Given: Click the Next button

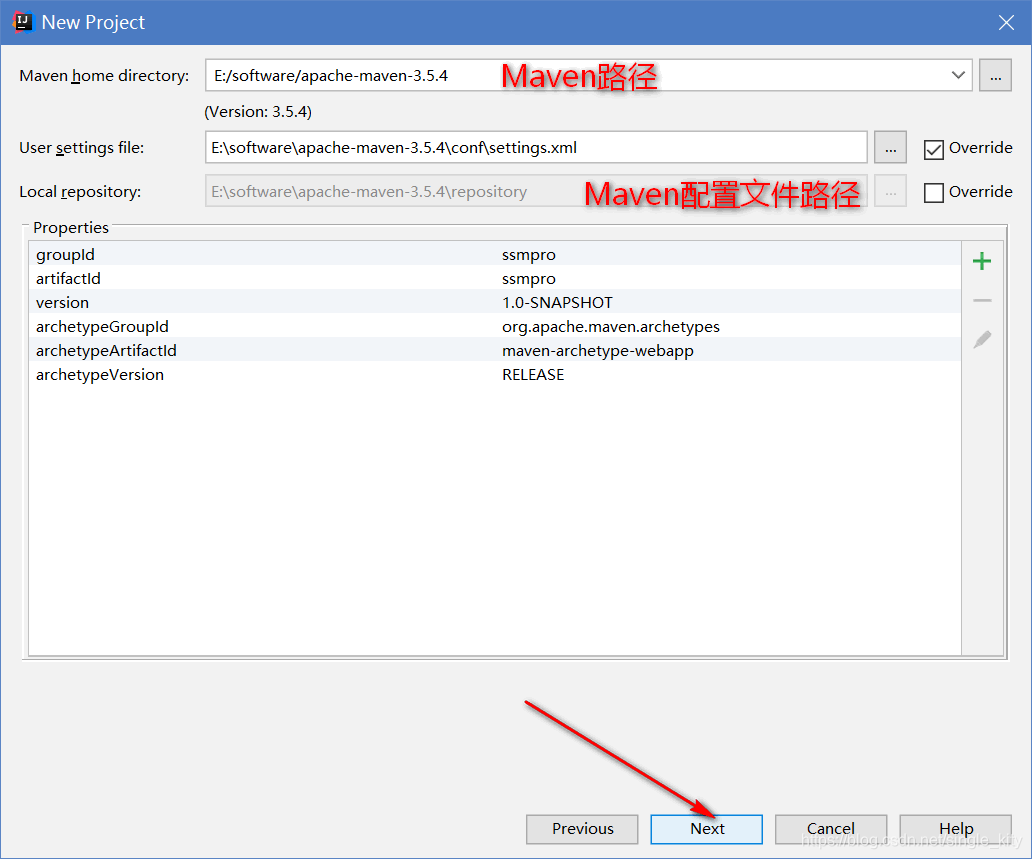Looking at the screenshot, I should [x=706, y=829].
